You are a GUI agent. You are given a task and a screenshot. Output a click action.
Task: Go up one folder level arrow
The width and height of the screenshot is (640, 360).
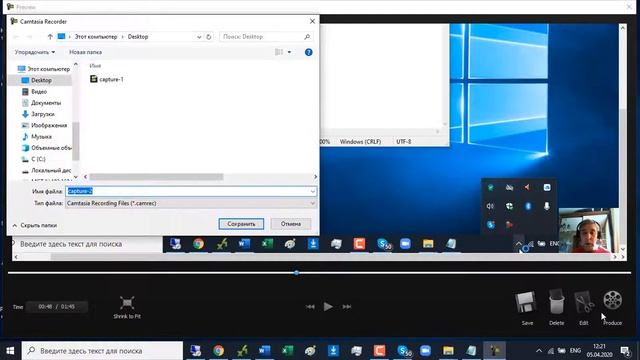click(50, 37)
